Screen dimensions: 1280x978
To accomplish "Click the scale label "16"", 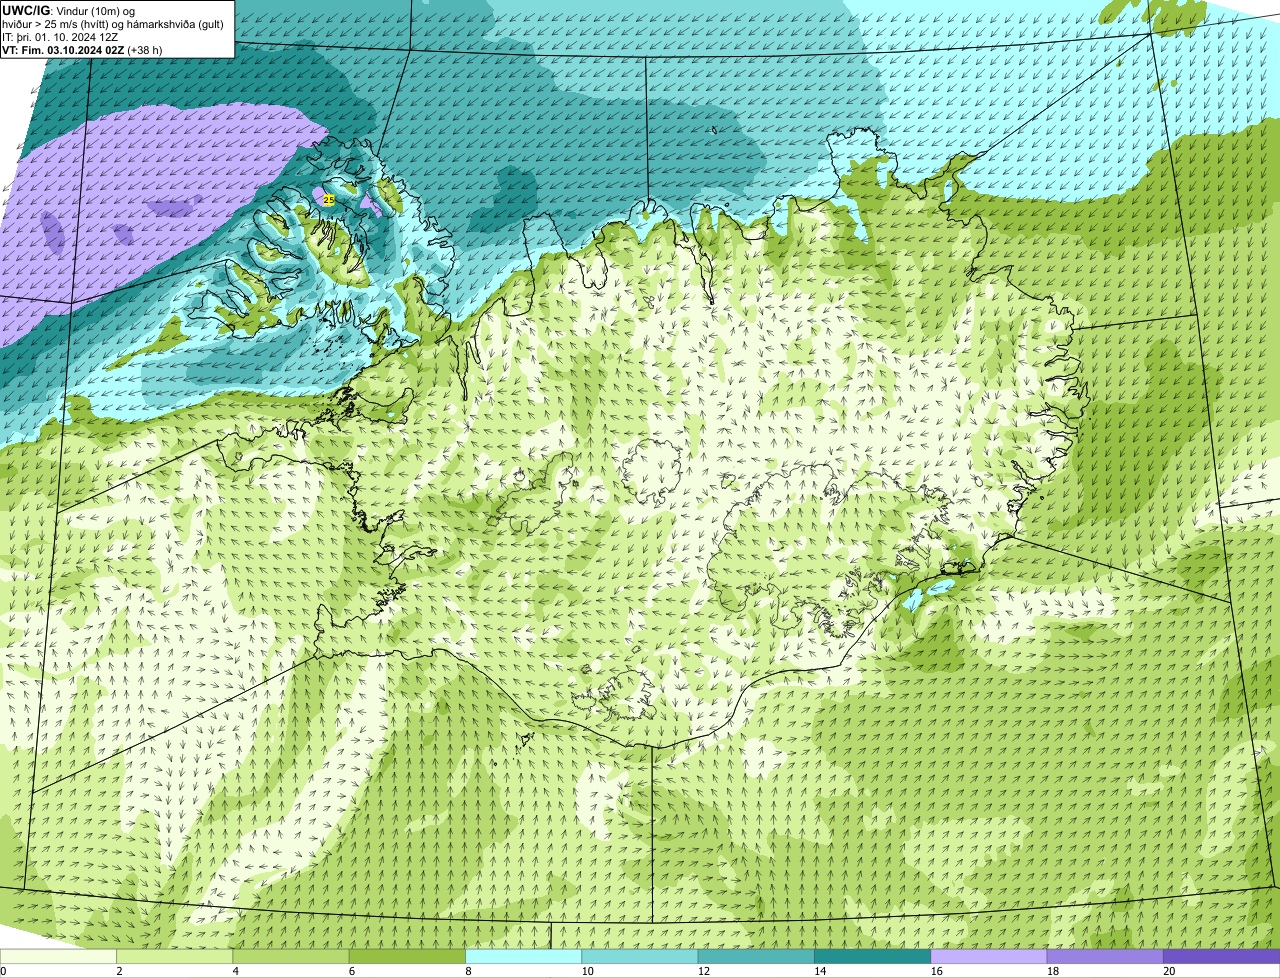I will (937, 971).
